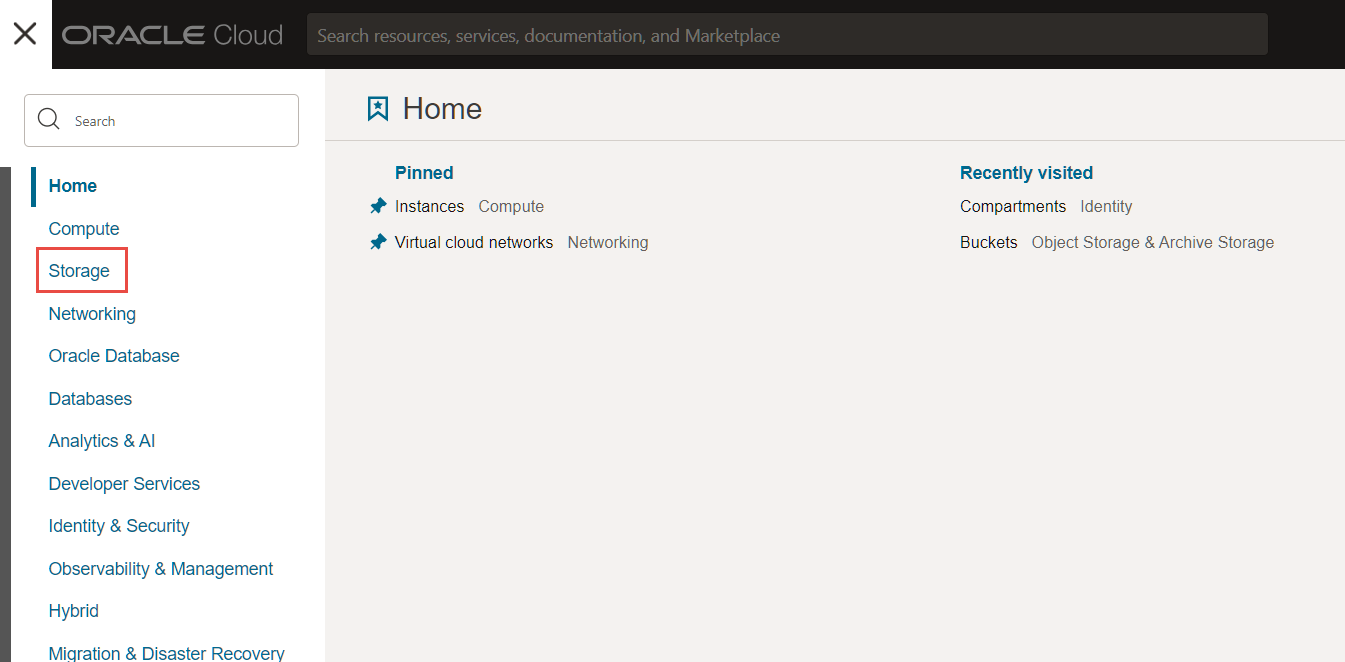Unpin Instances using its pin icon
1345x662 pixels.
coord(378,206)
